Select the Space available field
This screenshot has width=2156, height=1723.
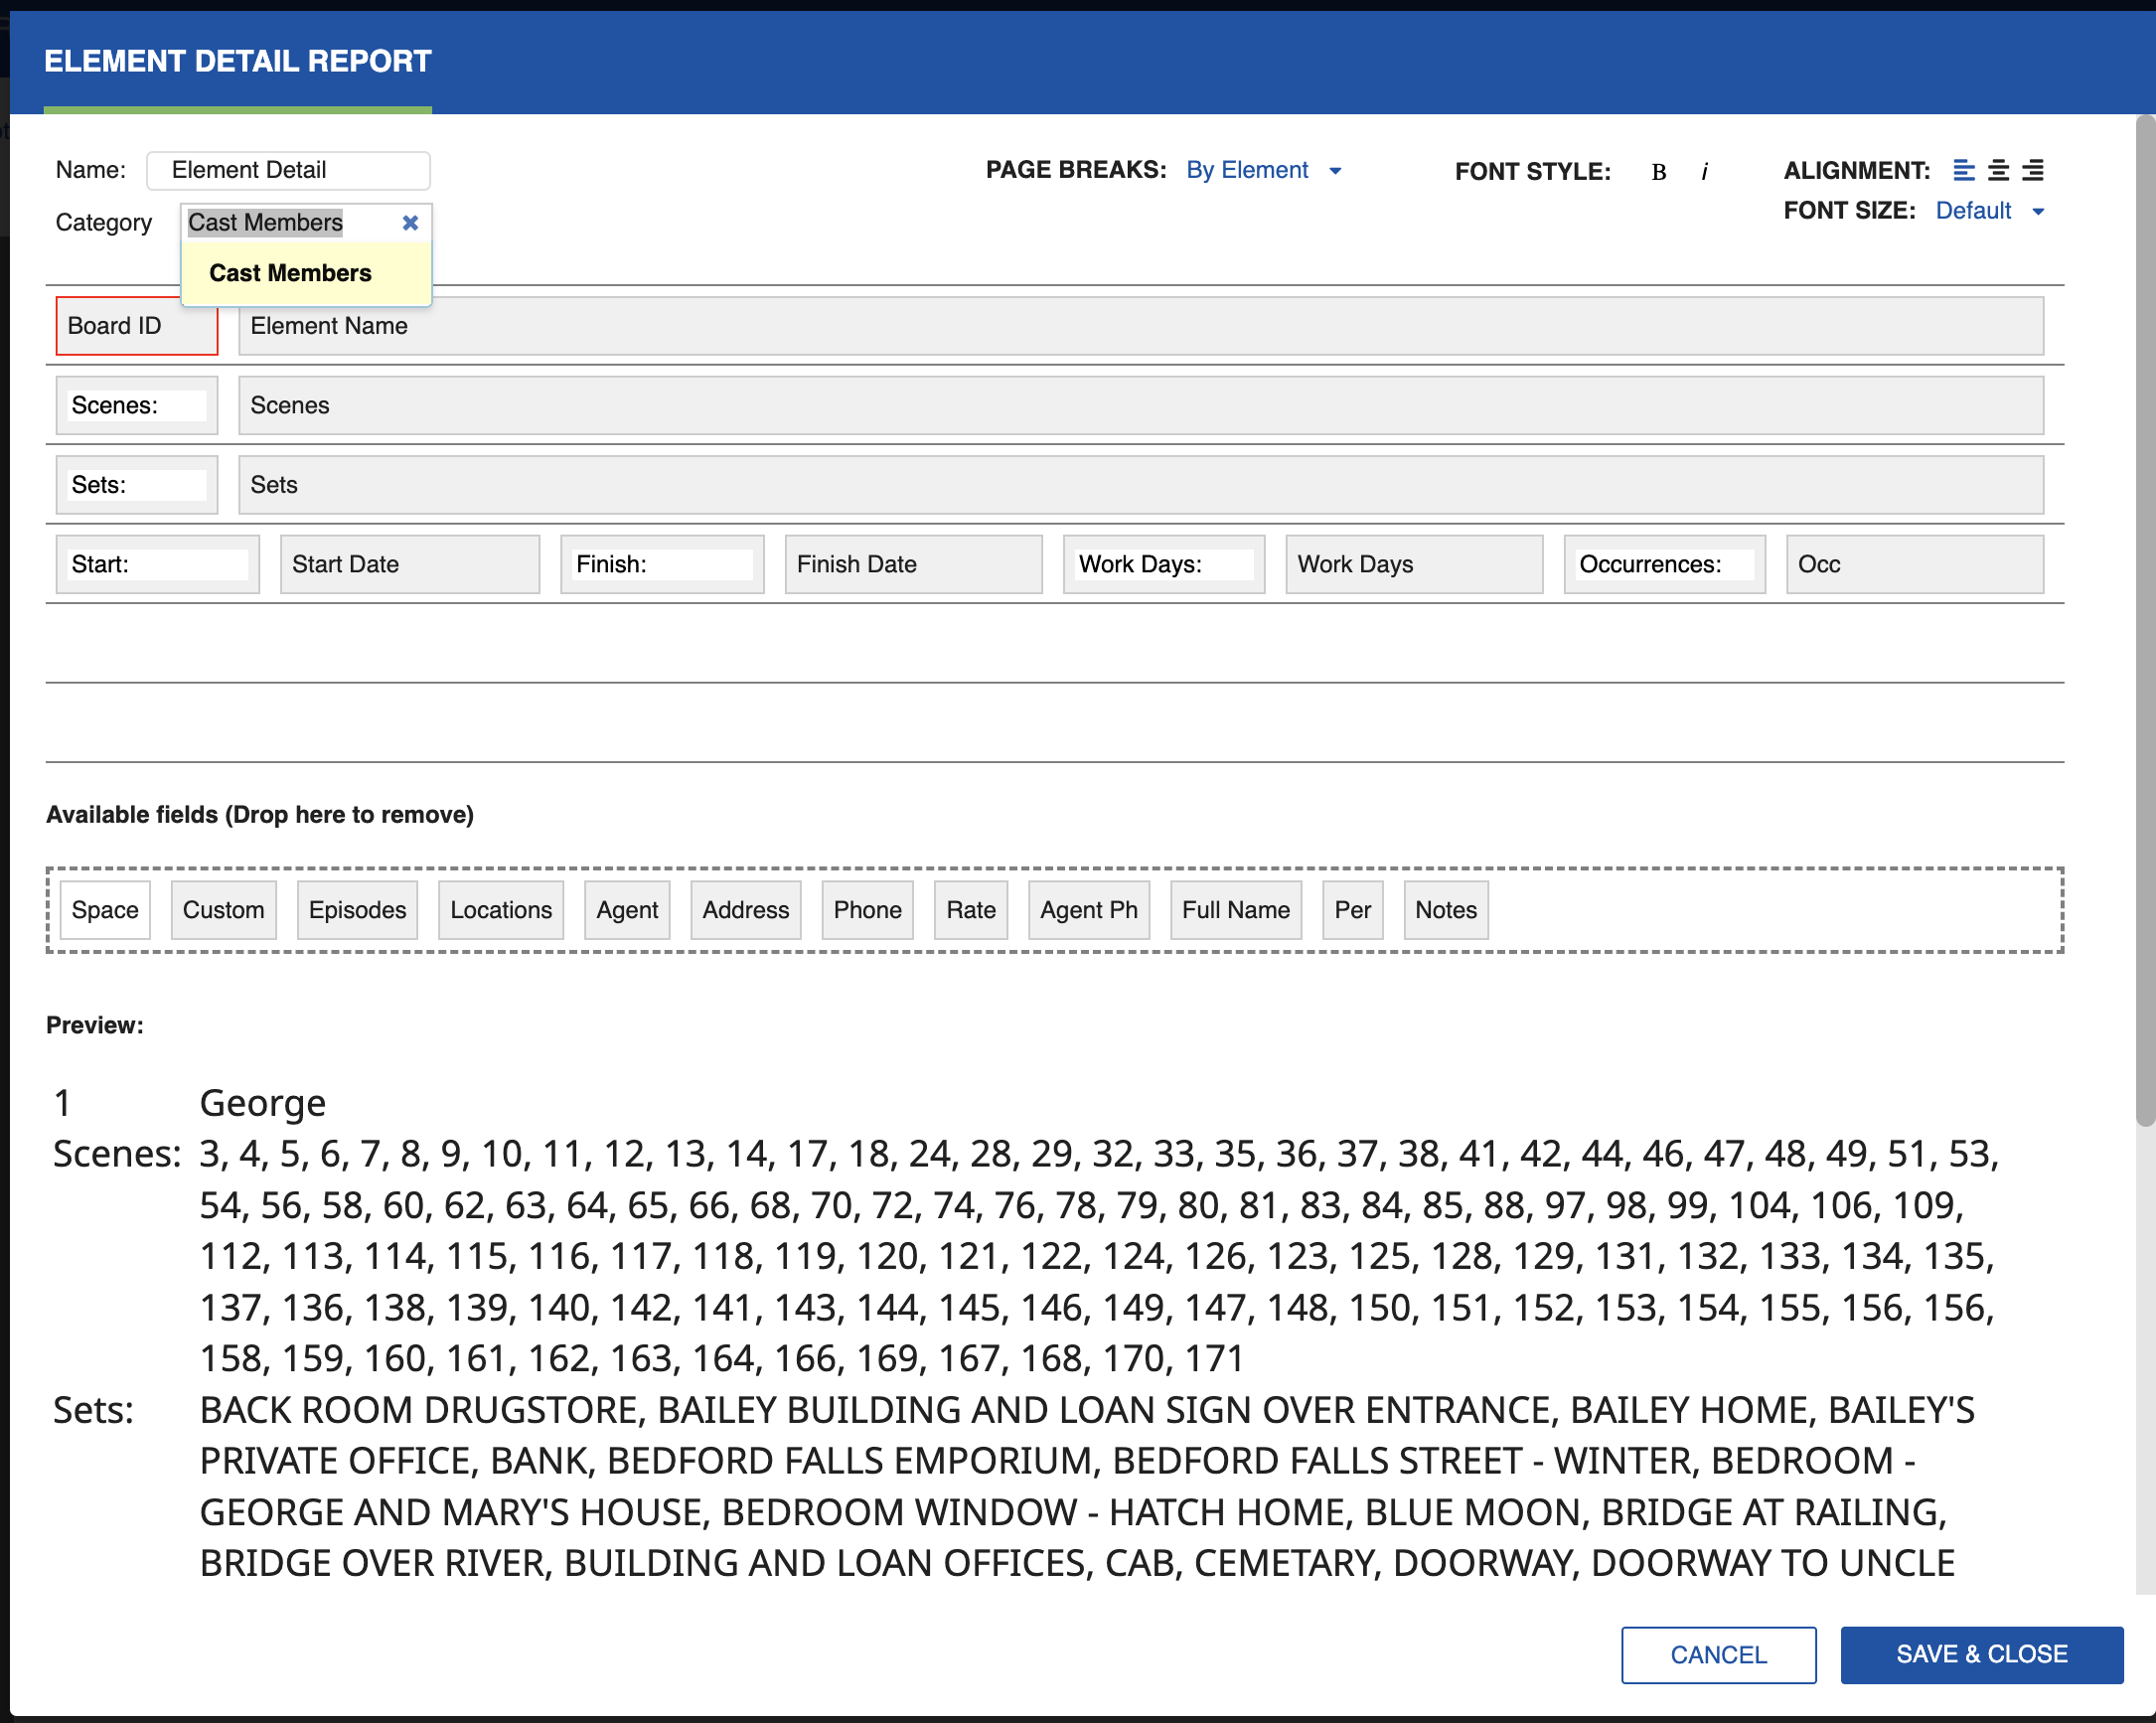pyautogui.click(x=104, y=910)
